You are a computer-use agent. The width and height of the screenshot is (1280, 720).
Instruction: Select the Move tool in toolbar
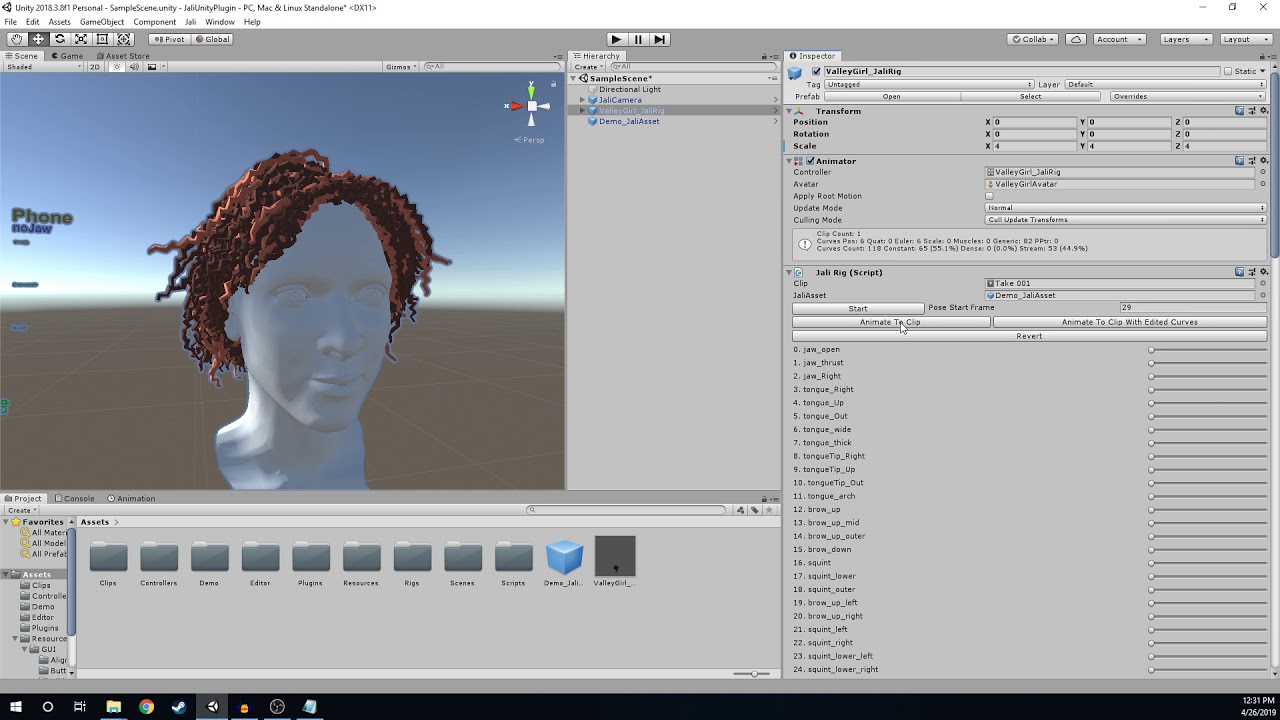pyautogui.click(x=38, y=39)
